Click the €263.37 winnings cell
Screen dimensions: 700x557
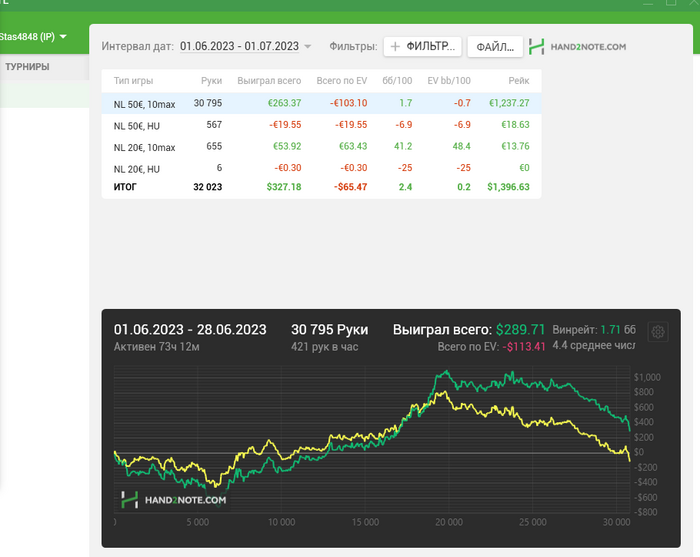pyautogui.click(x=284, y=103)
